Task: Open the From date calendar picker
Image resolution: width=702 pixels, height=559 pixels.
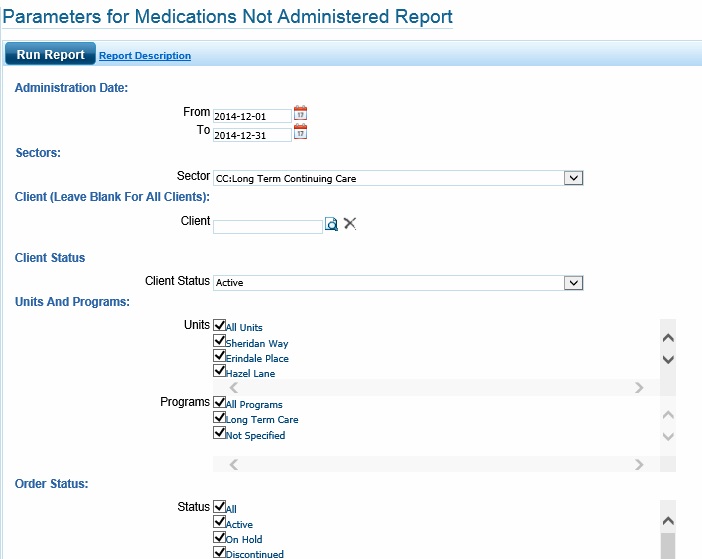Action: (x=300, y=114)
